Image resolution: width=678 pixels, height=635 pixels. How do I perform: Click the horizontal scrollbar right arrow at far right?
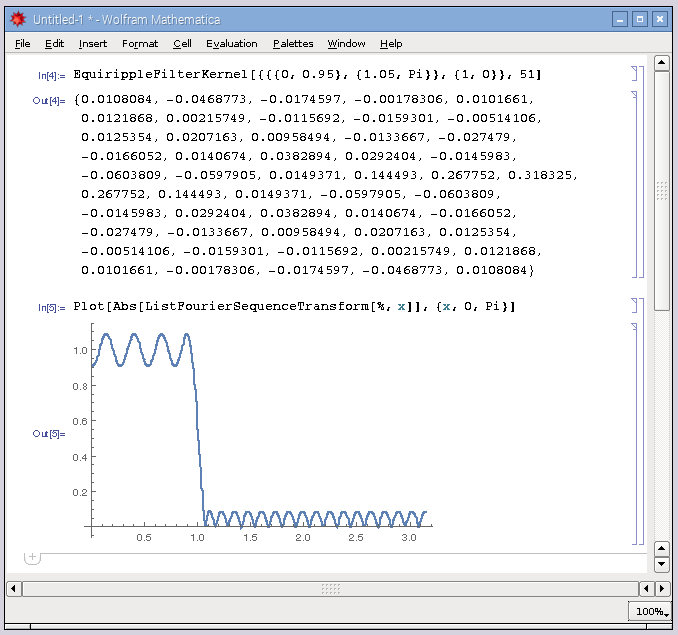(x=662, y=588)
